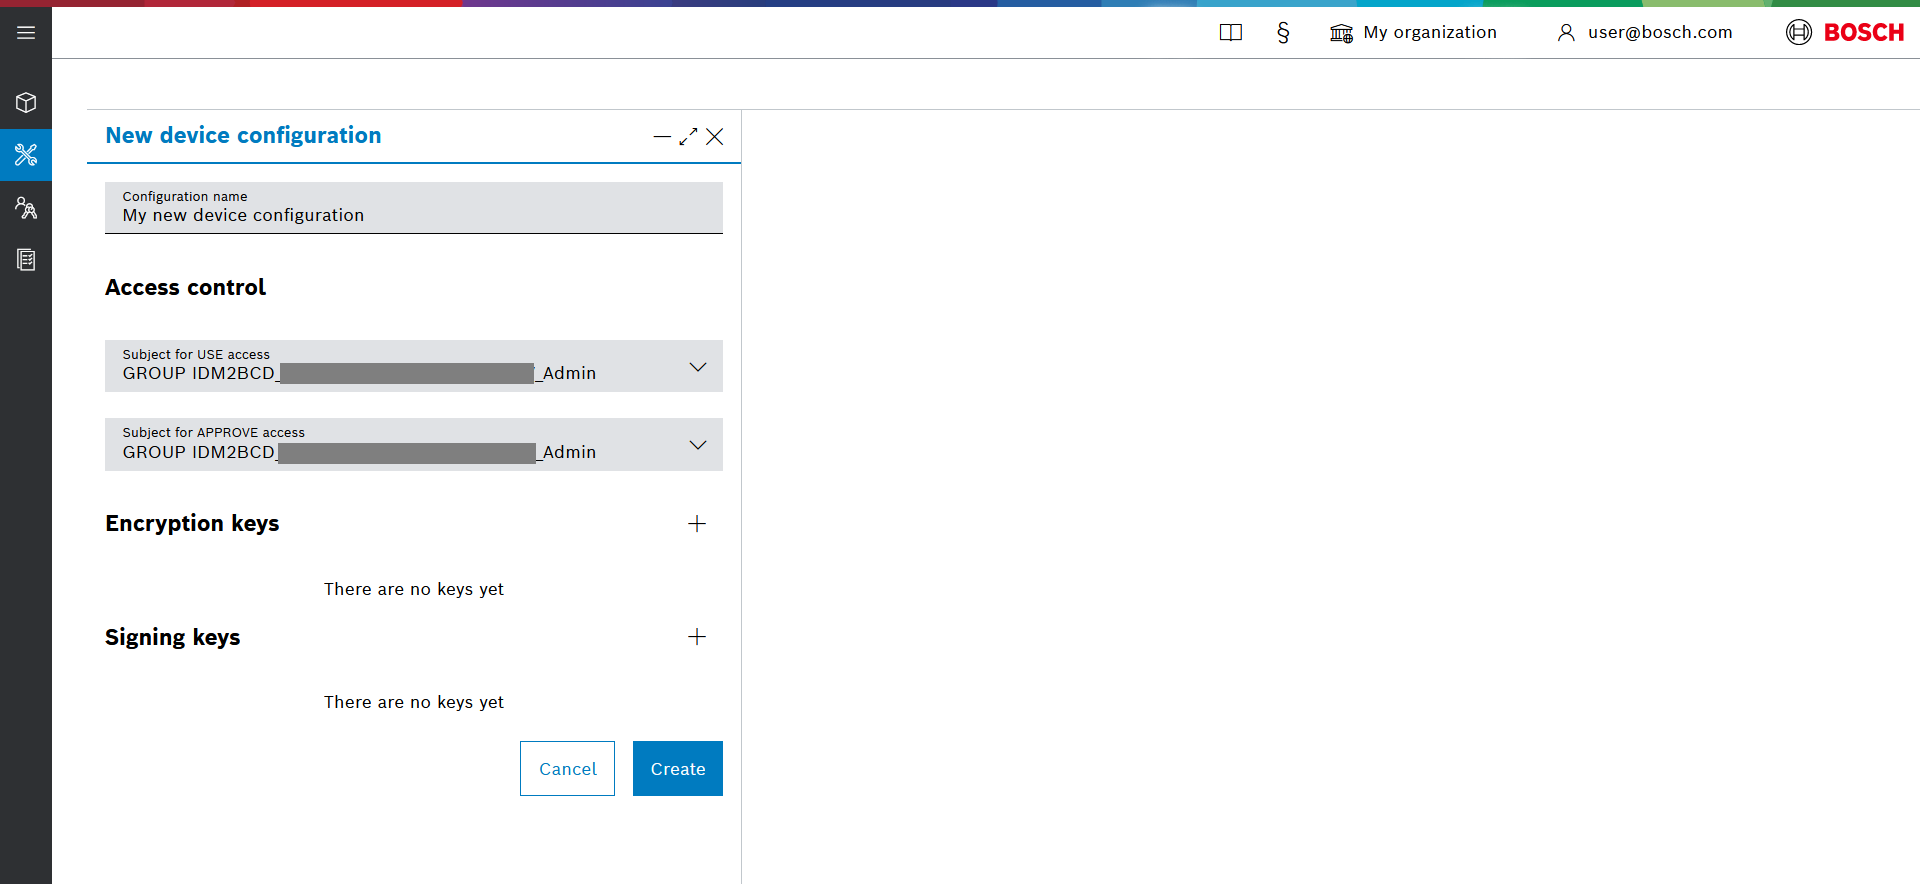Open the documentation book icon
1920x884 pixels.
click(1230, 33)
